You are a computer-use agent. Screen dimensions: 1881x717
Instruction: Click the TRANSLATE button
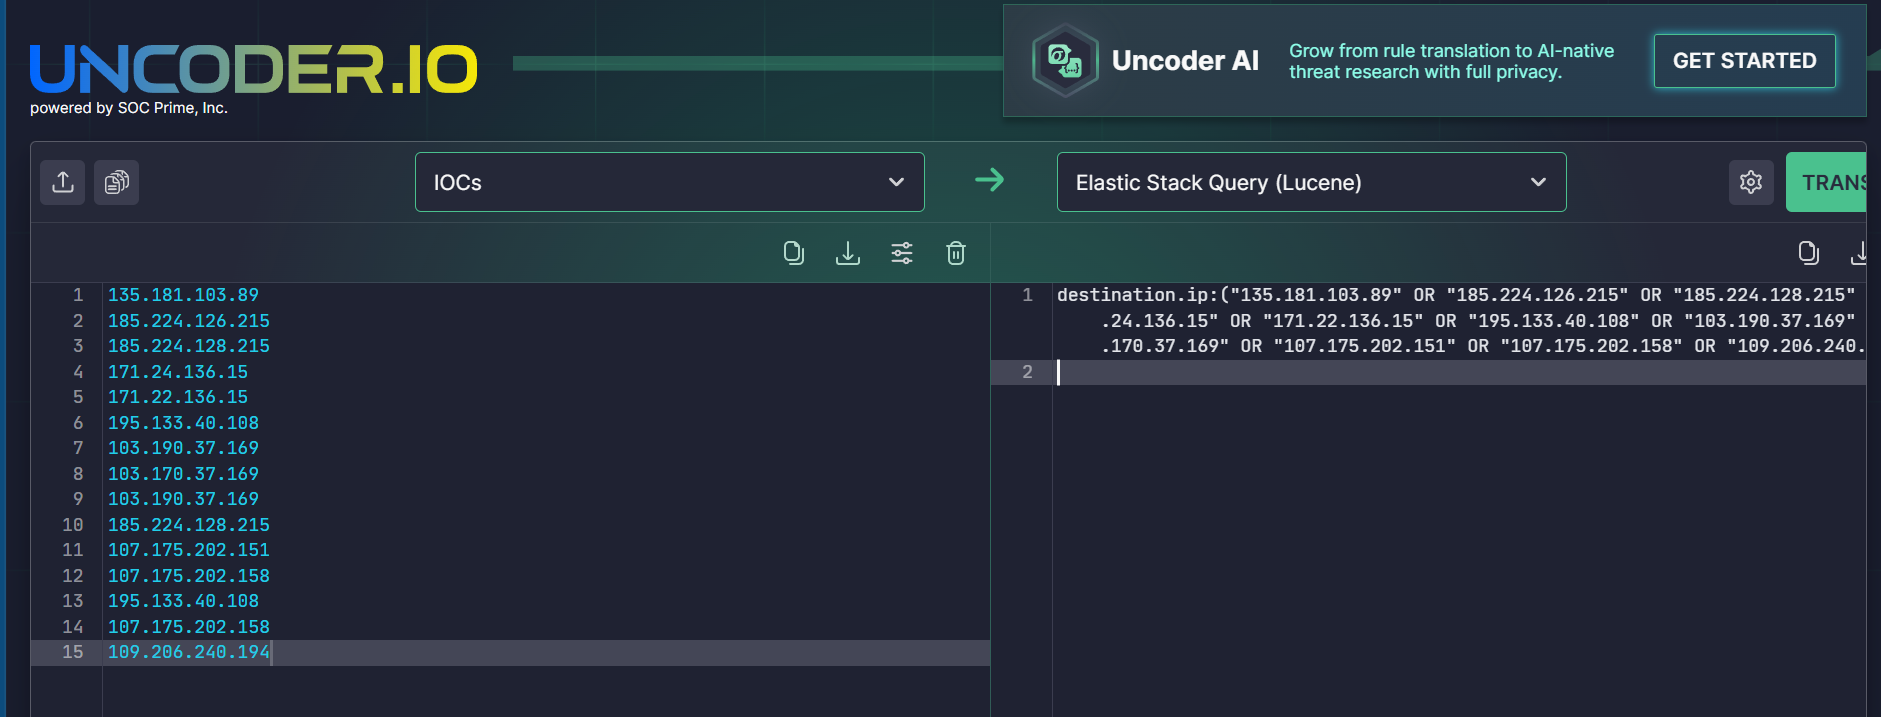coord(1826,182)
